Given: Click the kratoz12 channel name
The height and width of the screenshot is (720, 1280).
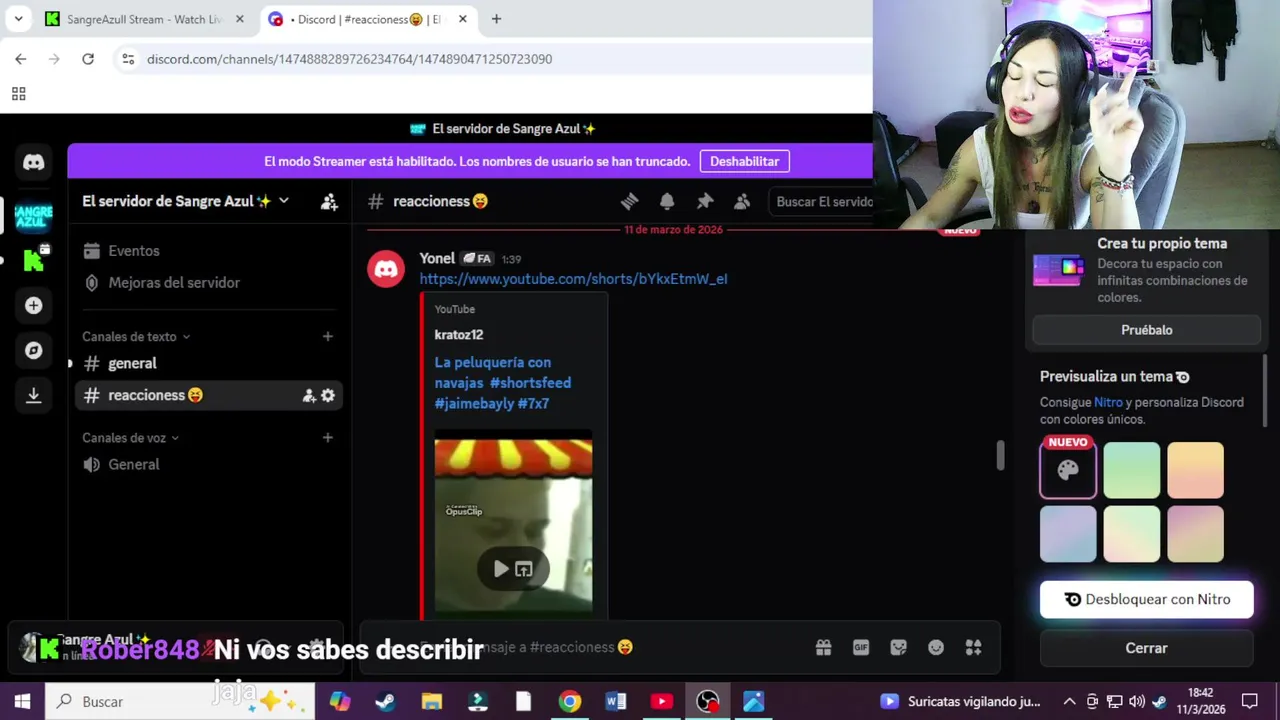Looking at the screenshot, I should tap(459, 335).
